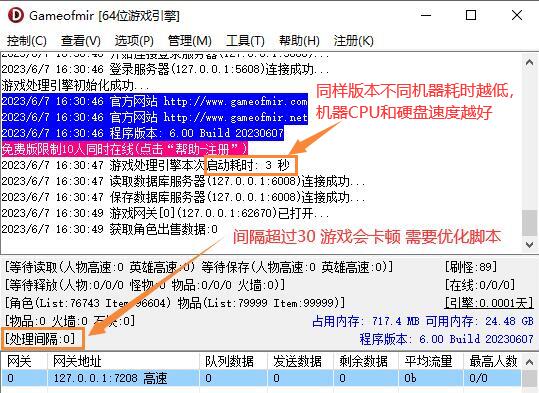Click the gateway list scroll up arrow

pyautogui.click(x=530, y=362)
